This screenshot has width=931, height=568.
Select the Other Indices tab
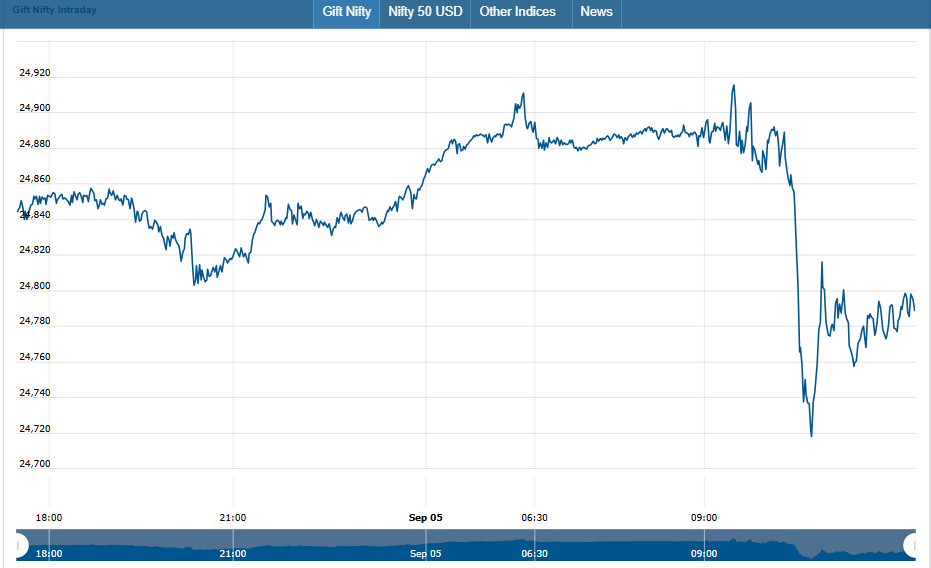click(x=517, y=12)
